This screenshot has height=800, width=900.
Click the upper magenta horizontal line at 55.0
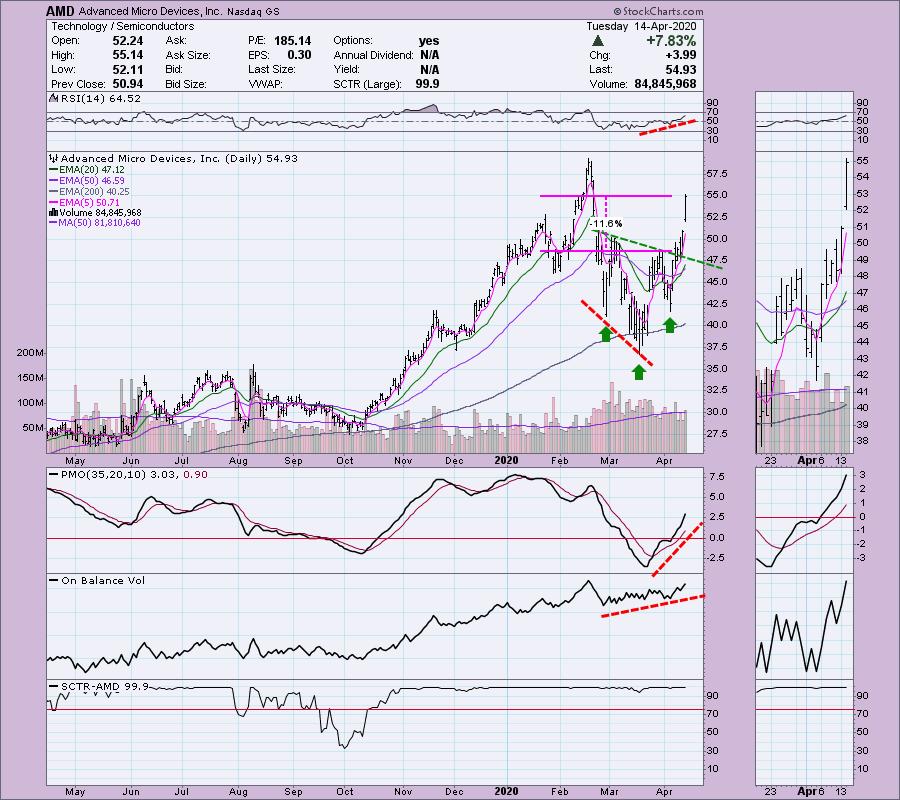(x=606, y=196)
